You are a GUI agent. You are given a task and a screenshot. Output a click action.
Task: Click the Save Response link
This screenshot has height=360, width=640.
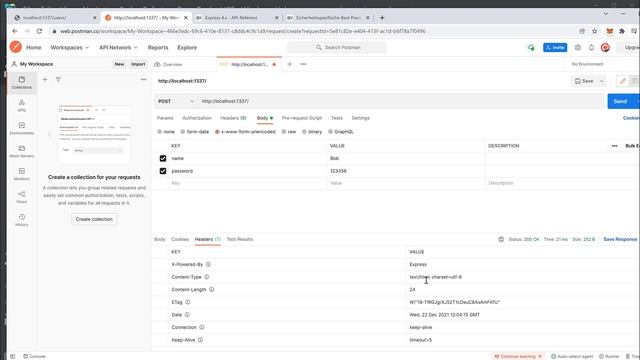(x=620, y=239)
